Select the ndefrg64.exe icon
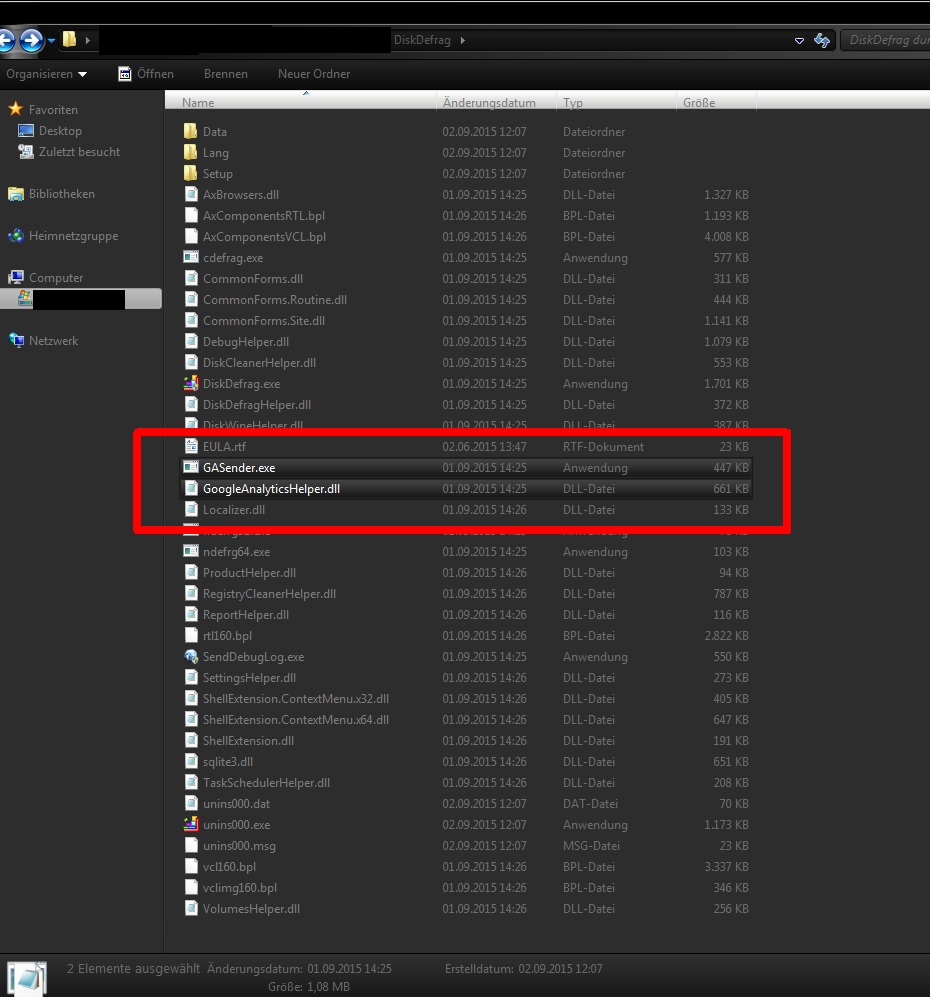 pyautogui.click(x=191, y=551)
